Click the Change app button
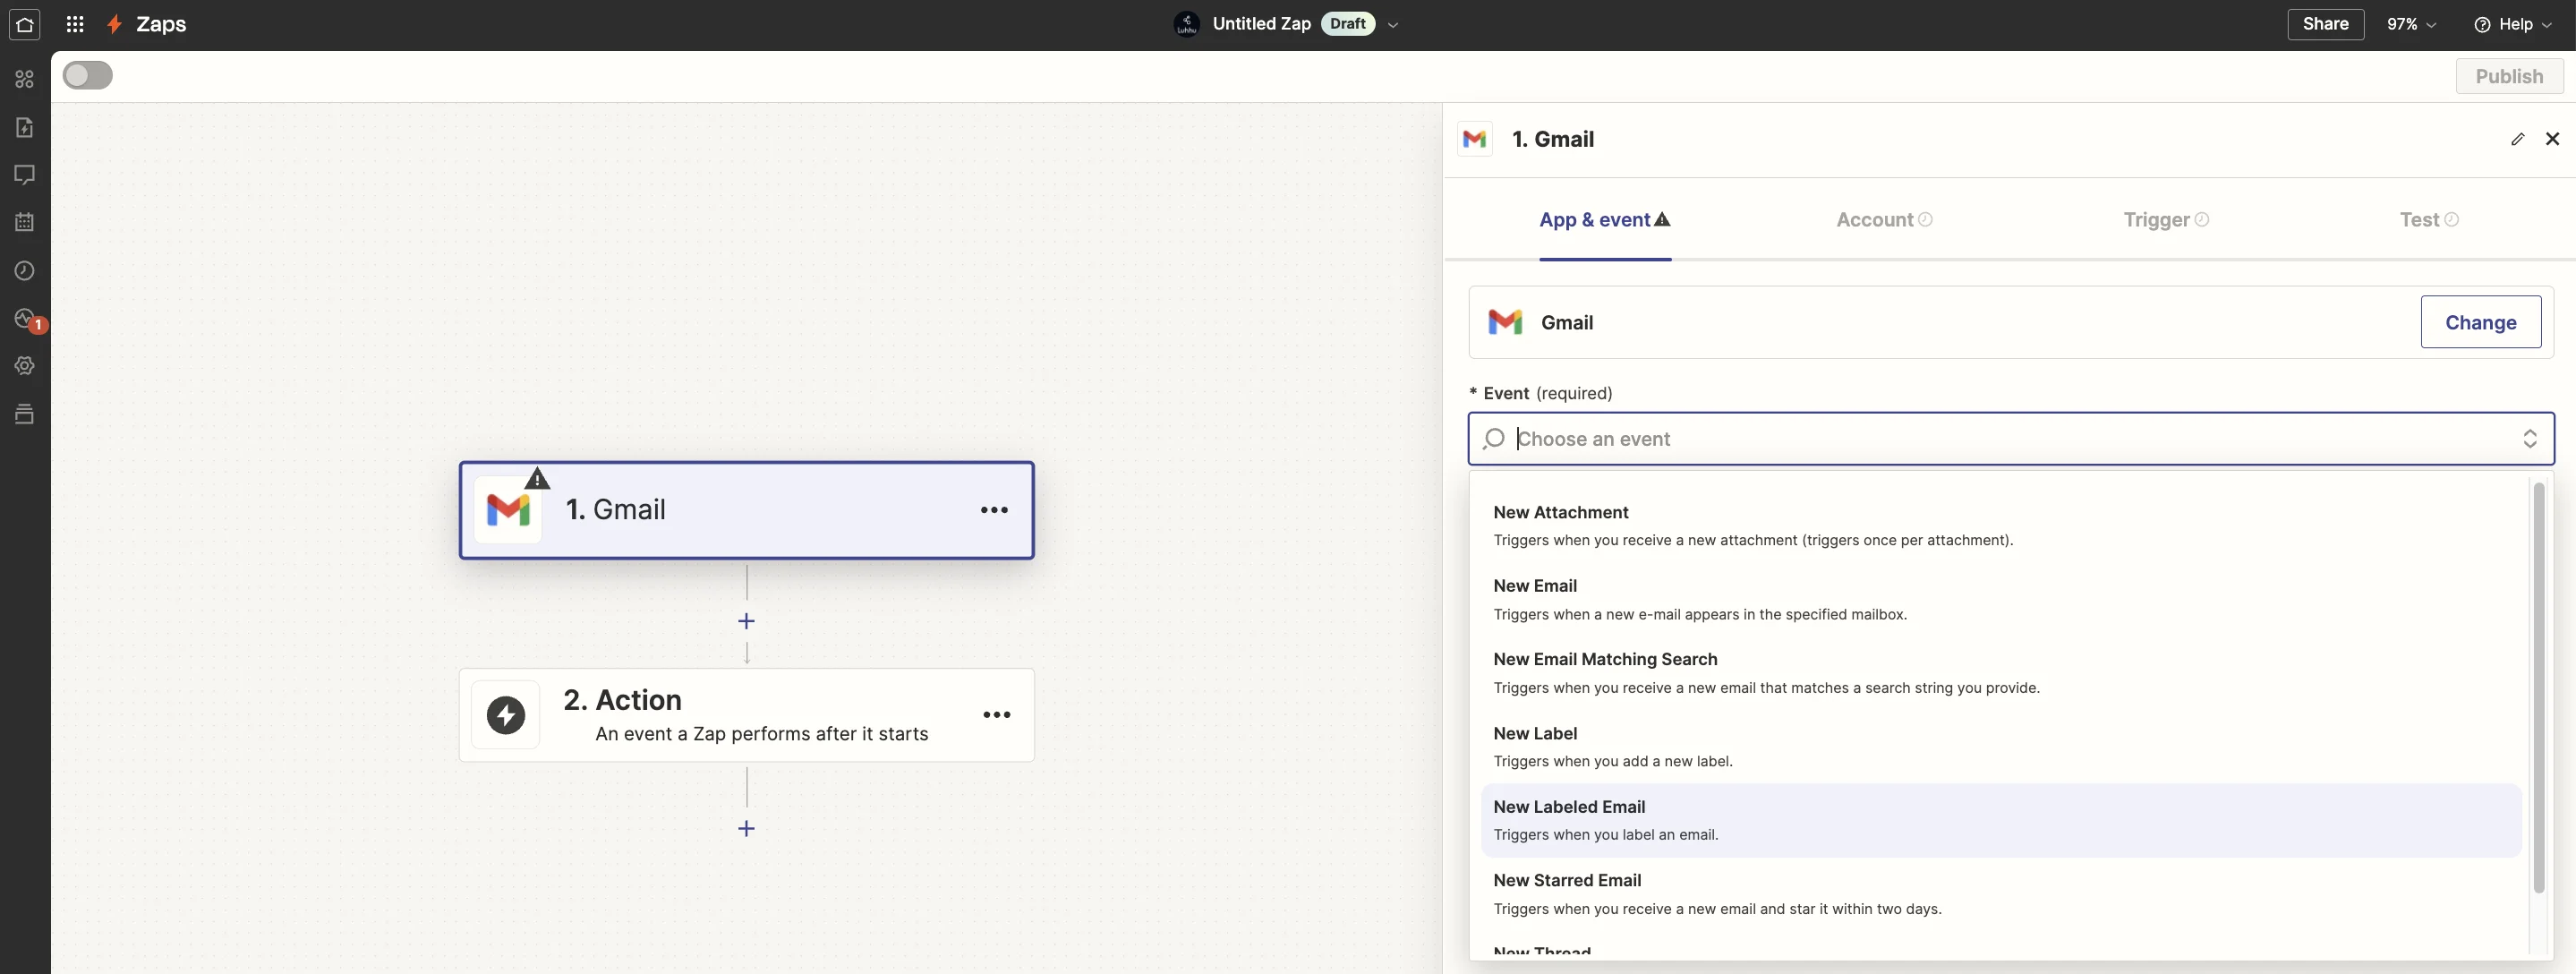 tap(2480, 322)
